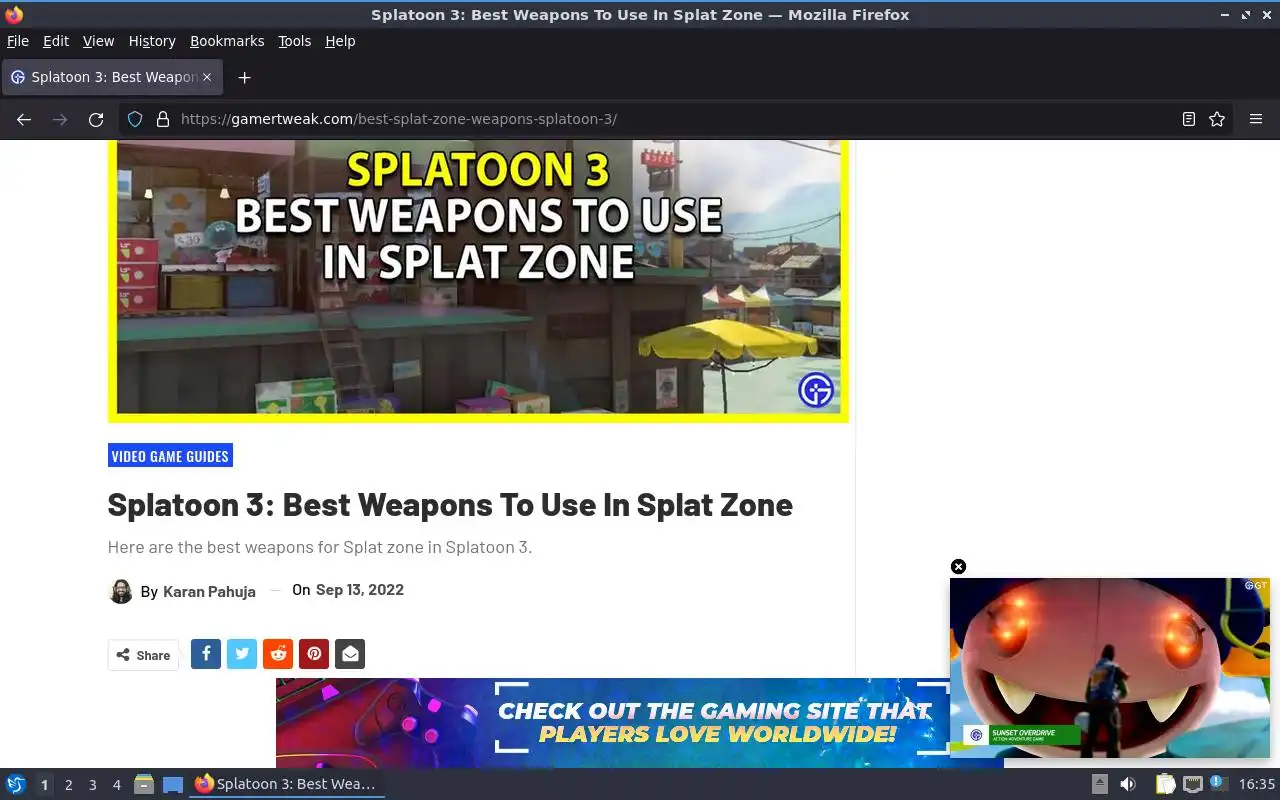Image resolution: width=1280 pixels, height=800 pixels.
Task: Reload the current page
Action: pos(96,119)
